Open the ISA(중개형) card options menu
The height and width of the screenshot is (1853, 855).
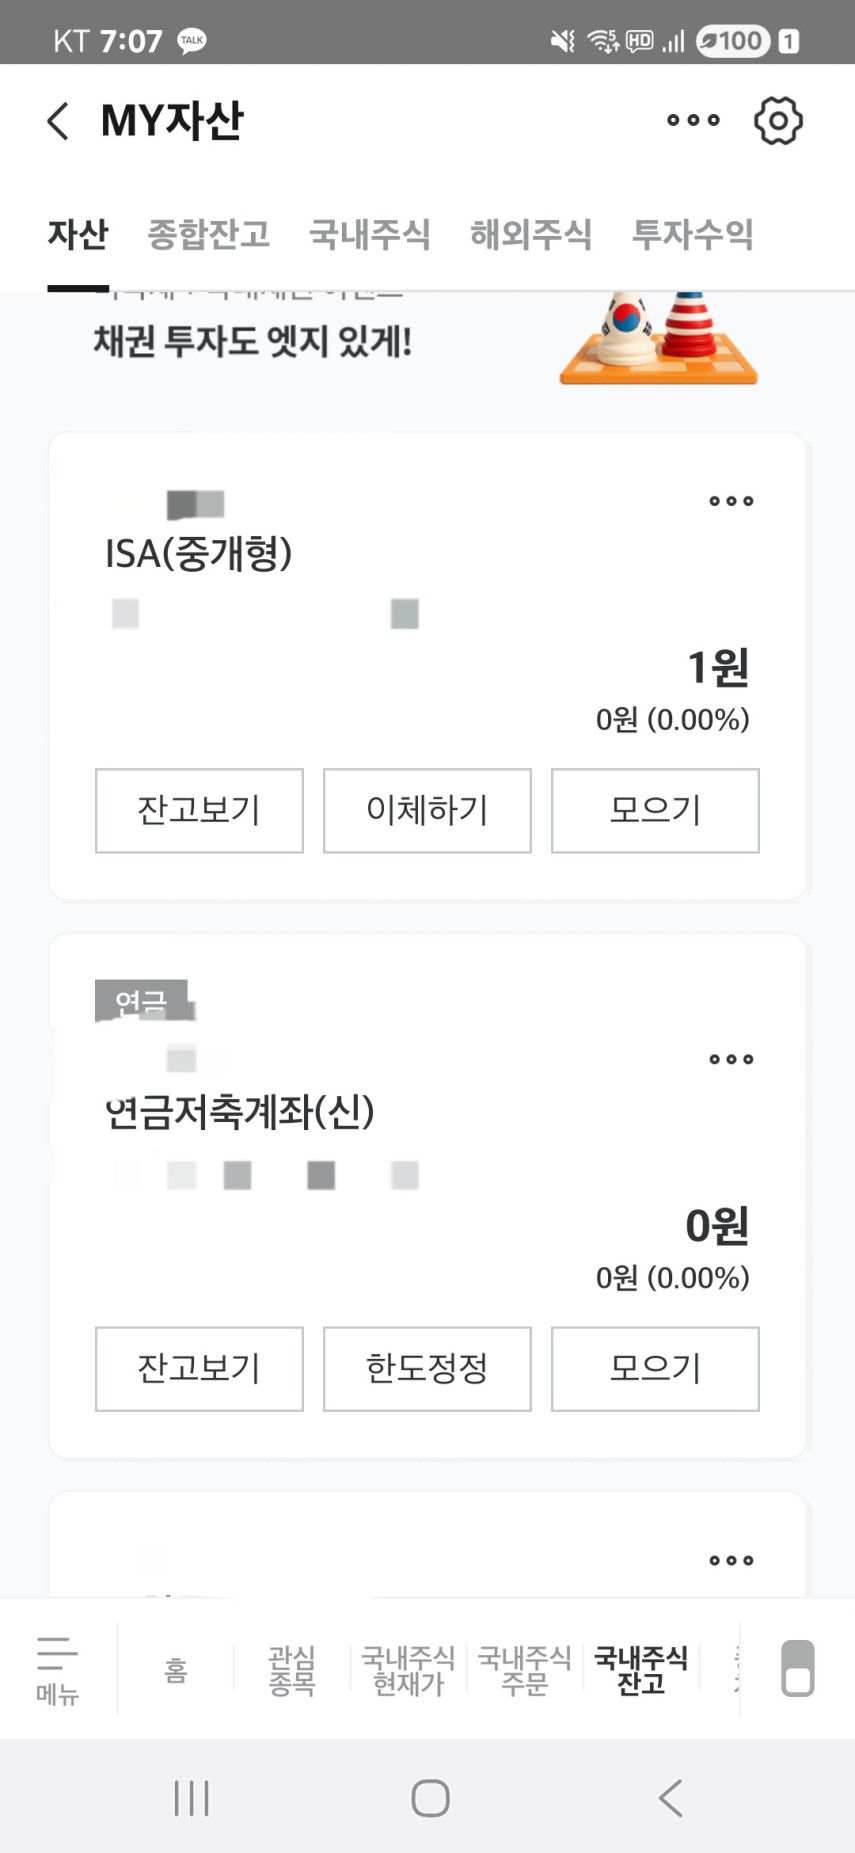(731, 501)
